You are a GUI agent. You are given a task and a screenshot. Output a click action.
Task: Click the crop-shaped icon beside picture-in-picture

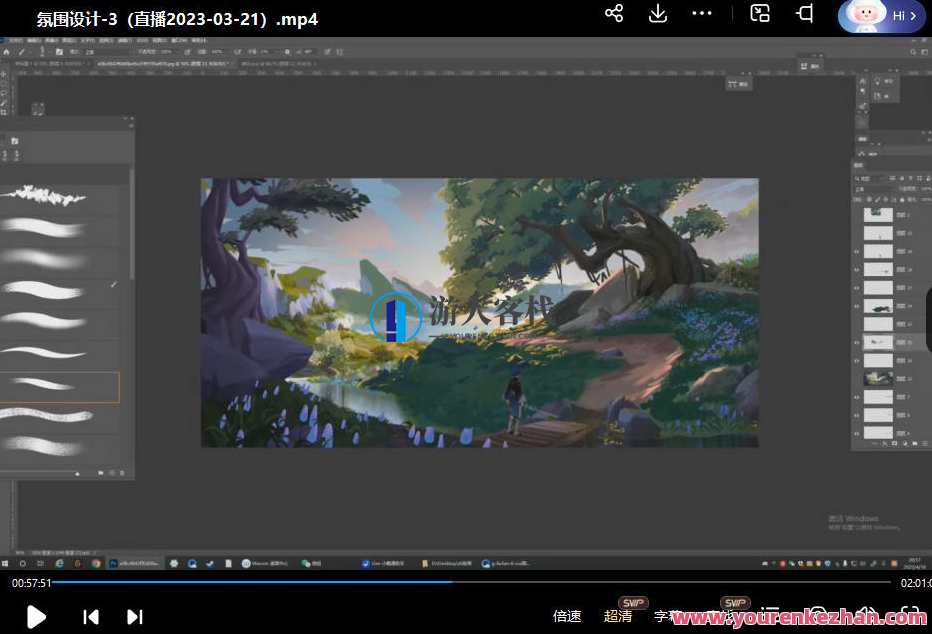pos(804,14)
